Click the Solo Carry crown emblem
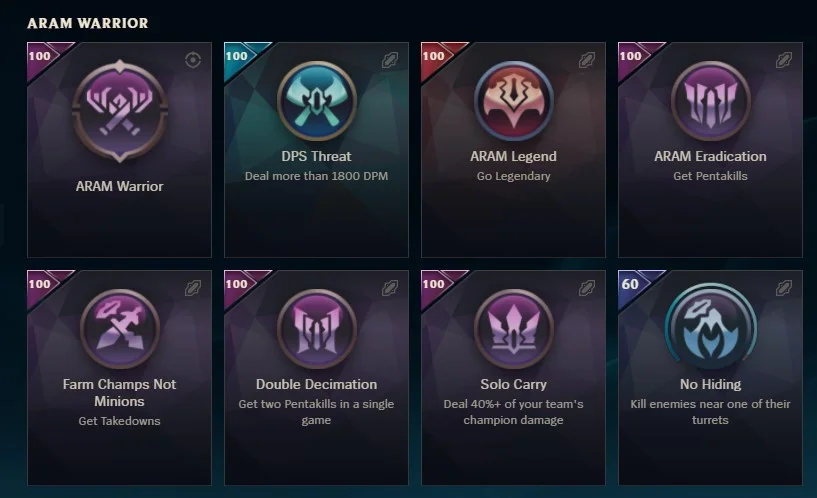817x498 pixels. (513, 329)
